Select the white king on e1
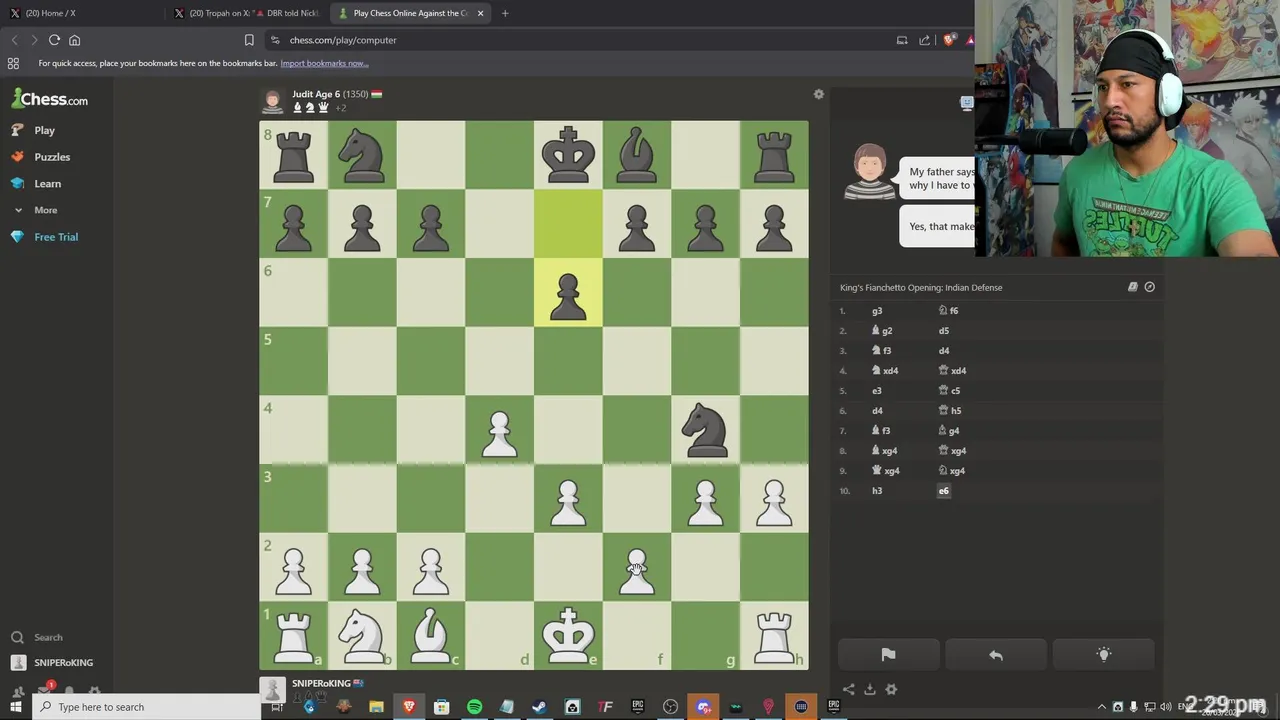Viewport: 1280px width, 720px height. click(x=568, y=635)
